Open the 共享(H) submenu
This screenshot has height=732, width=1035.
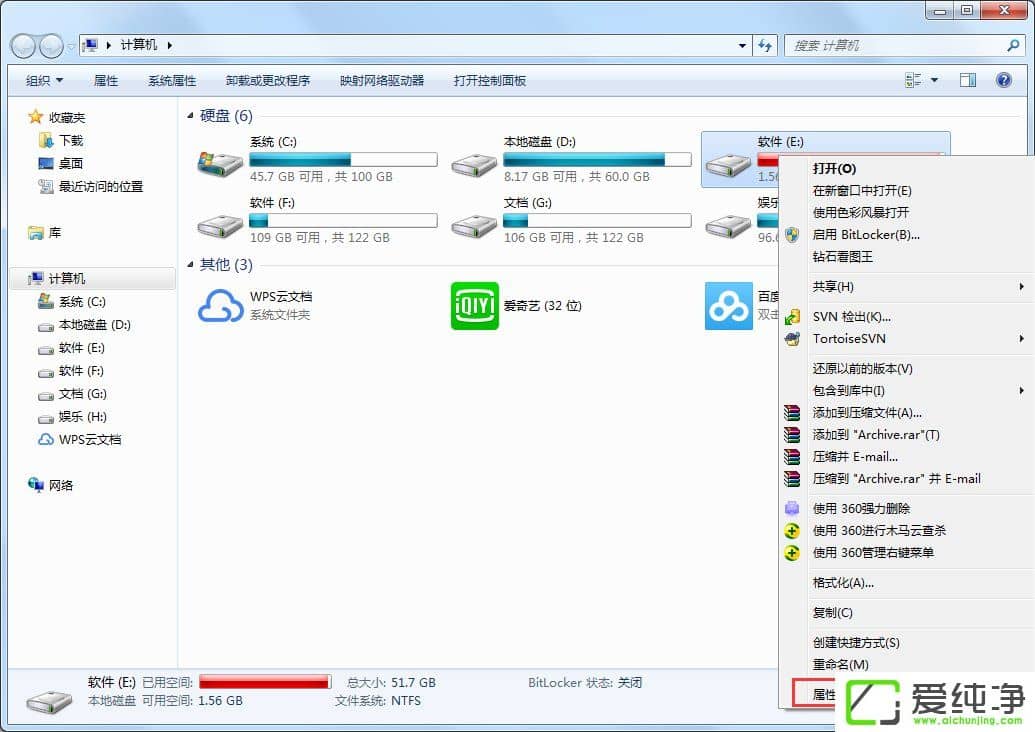833,286
